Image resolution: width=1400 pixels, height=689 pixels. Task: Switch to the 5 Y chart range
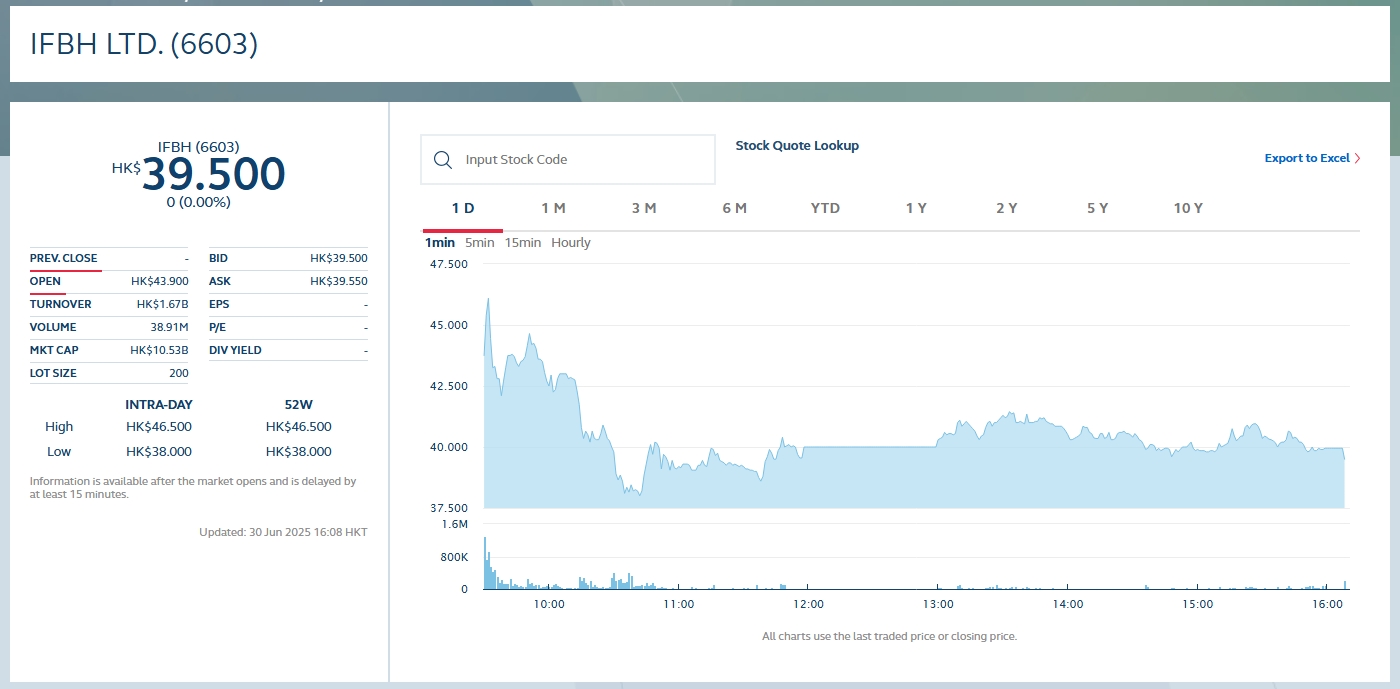tap(1097, 208)
